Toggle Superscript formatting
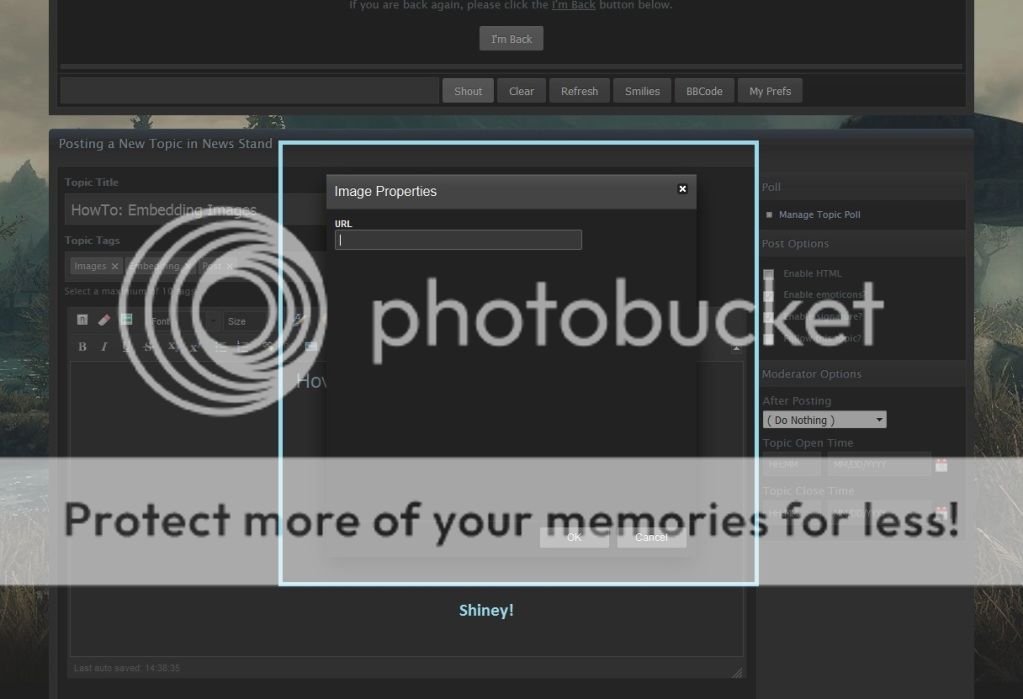The width and height of the screenshot is (1023, 699). pyautogui.click(x=194, y=347)
